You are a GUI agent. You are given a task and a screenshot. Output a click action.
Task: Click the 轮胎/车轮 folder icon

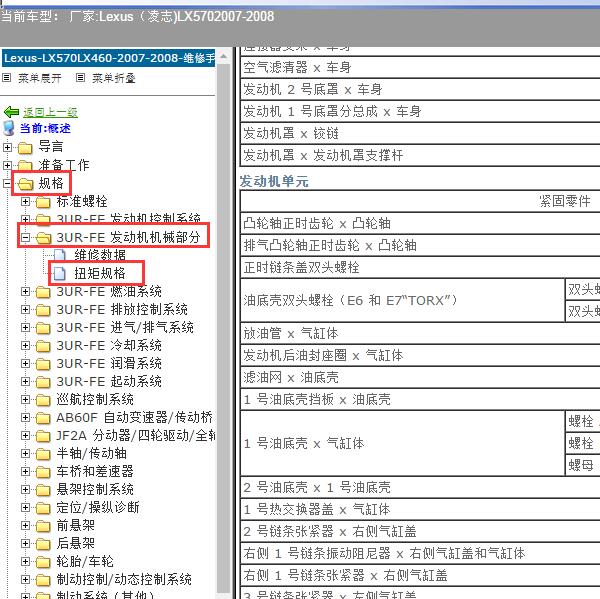43,562
